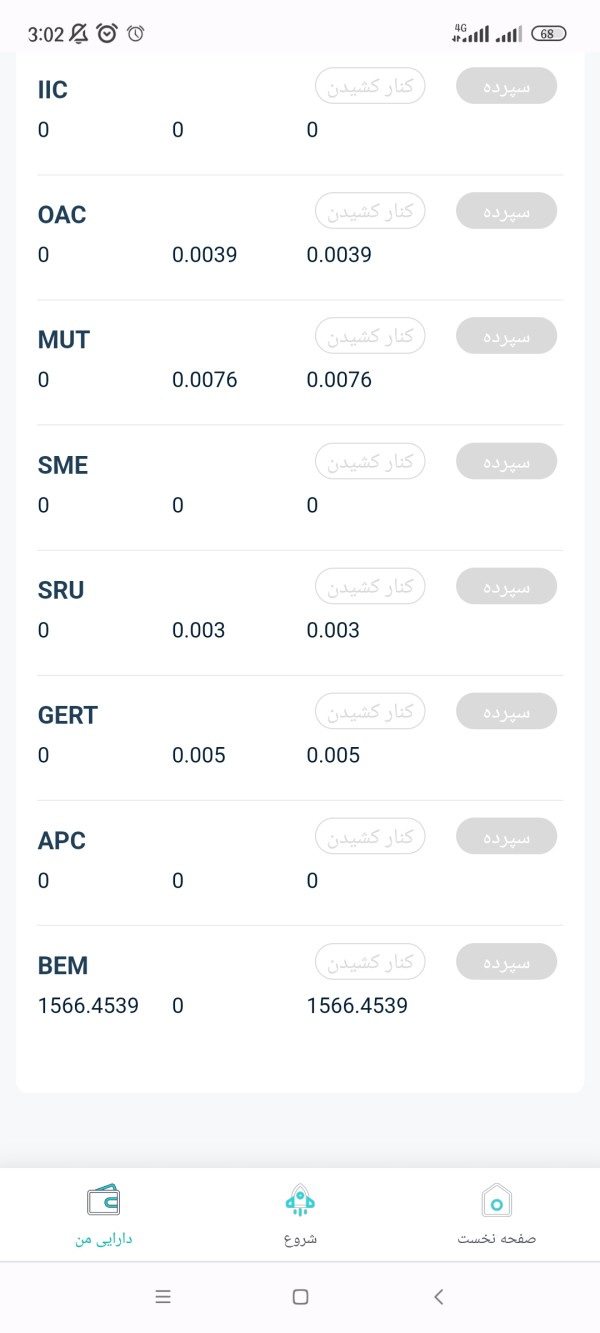Select the GERT asset name

pos(68,715)
